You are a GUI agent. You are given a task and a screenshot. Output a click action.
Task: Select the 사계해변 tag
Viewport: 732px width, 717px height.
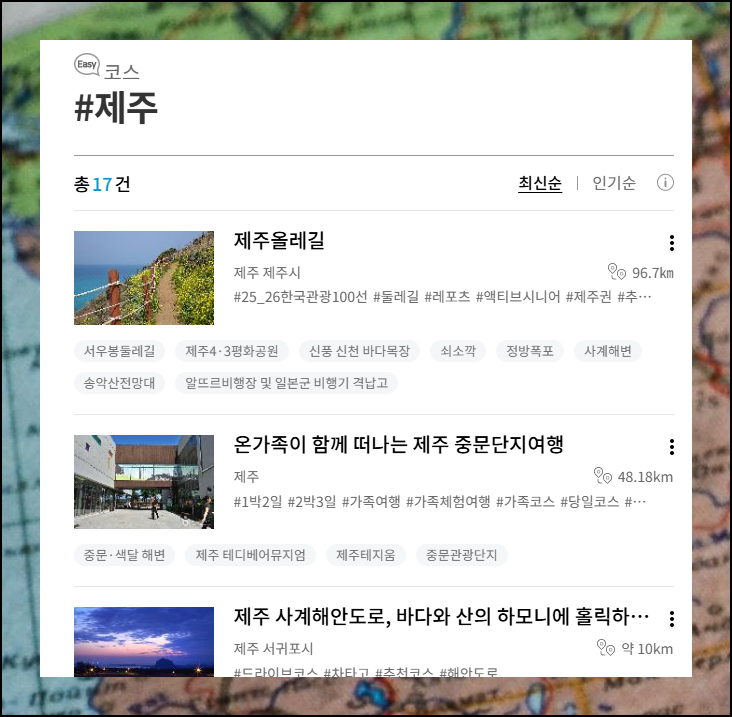point(607,351)
